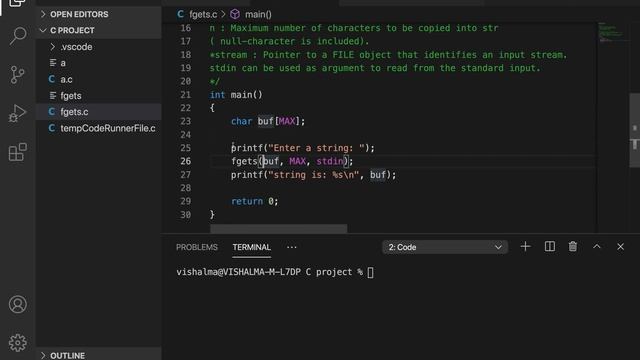This screenshot has height=360, width=640.
Task: Create a new terminal with plus icon
Action: coord(525,247)
